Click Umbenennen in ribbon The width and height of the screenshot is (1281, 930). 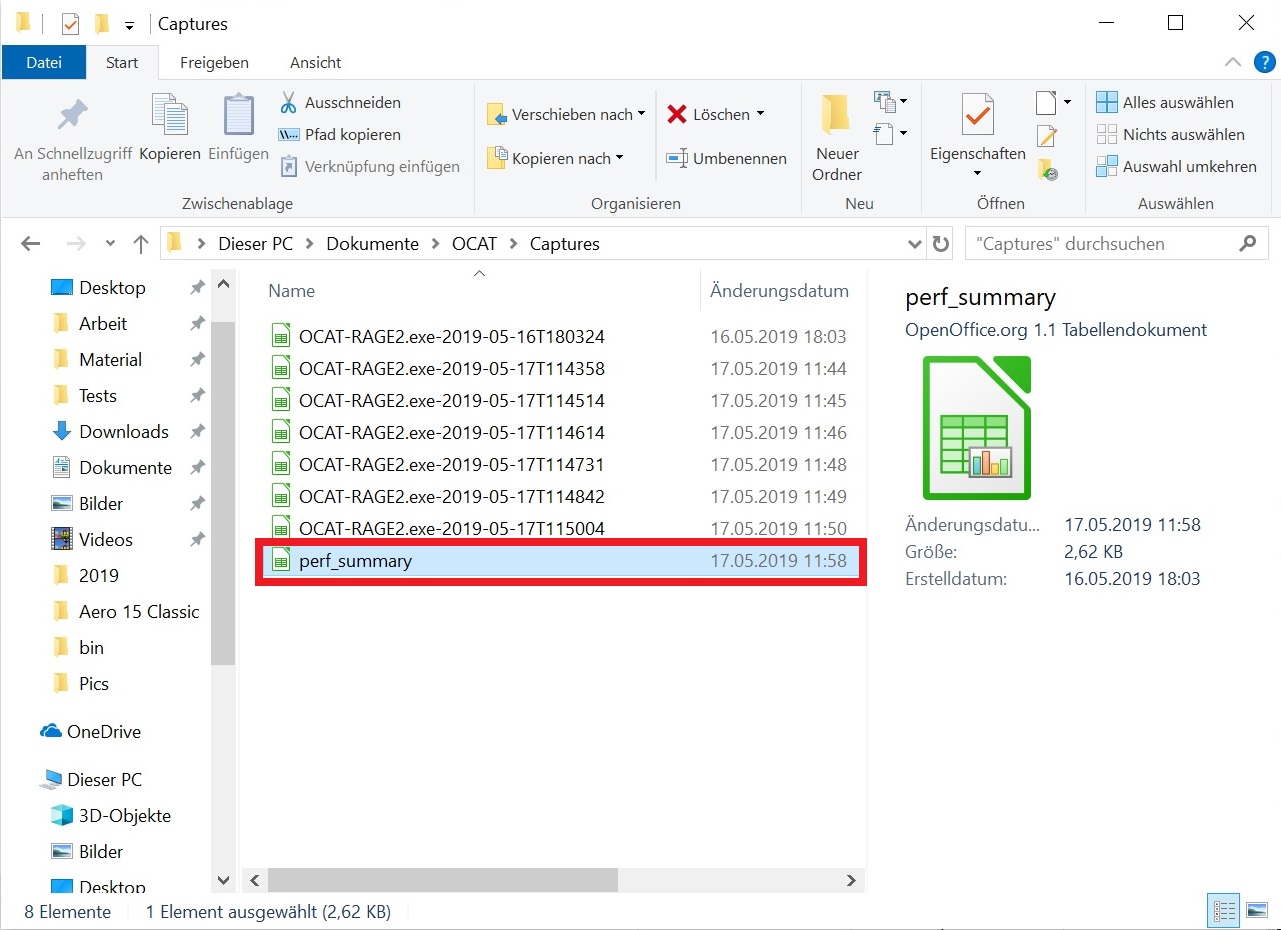point(727,158)
